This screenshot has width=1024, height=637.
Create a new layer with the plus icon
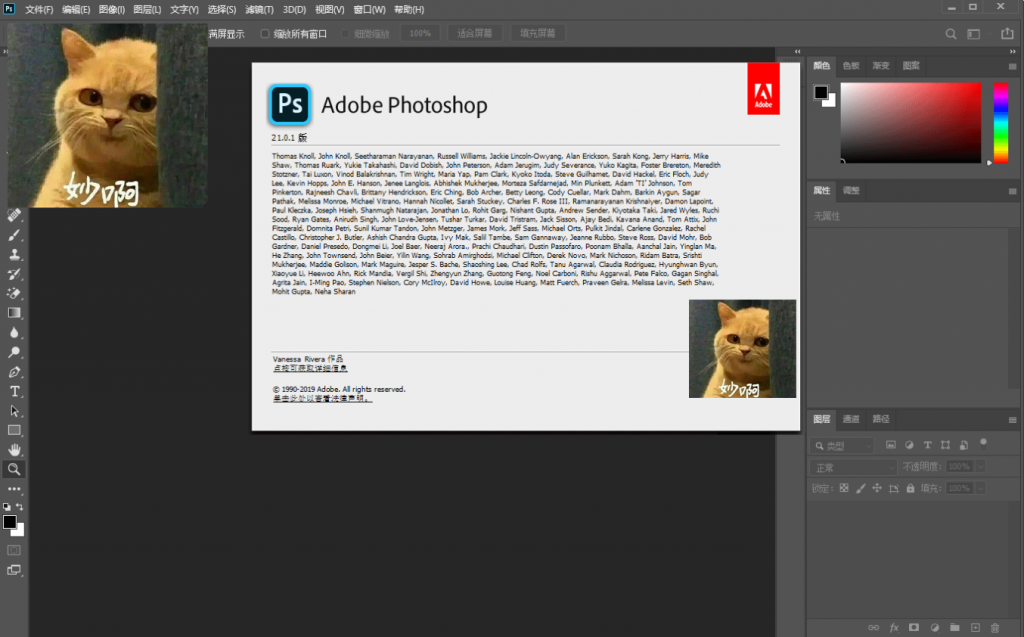pos(975,627)
